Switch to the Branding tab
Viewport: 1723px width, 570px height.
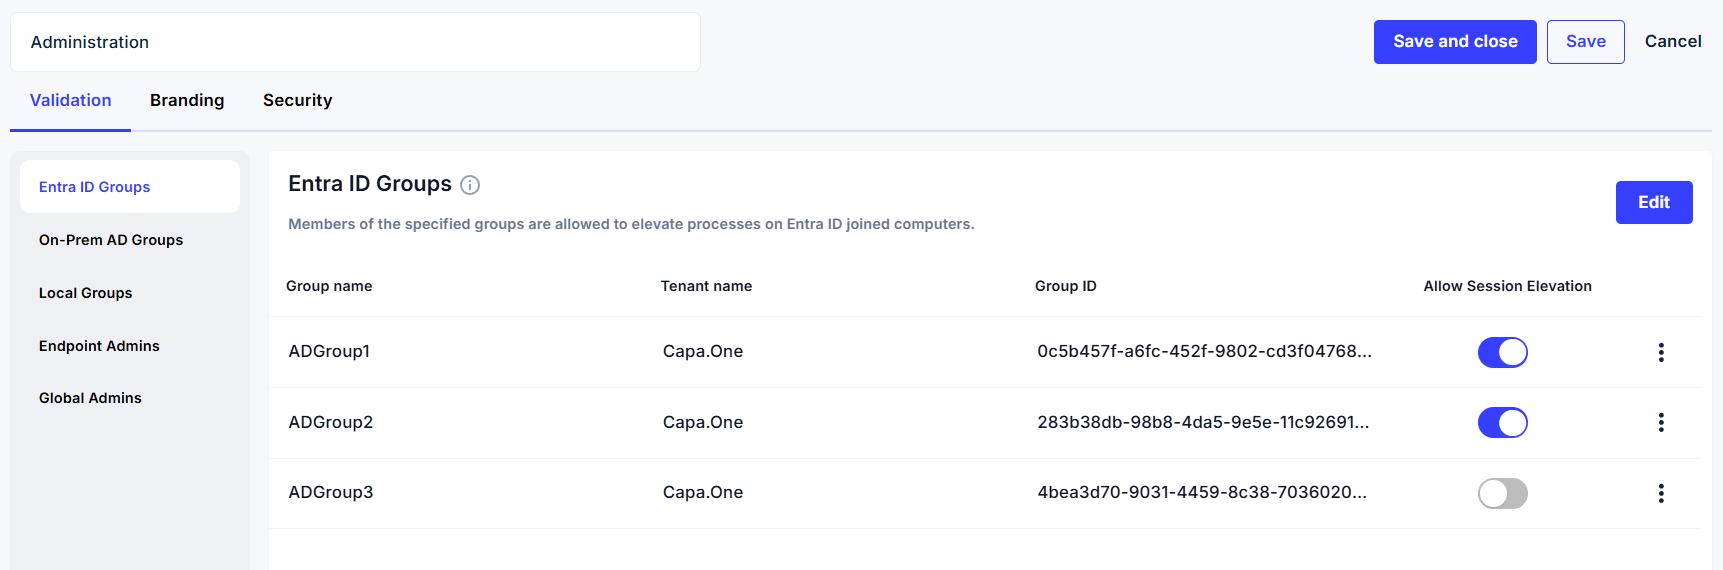point(187,100)
